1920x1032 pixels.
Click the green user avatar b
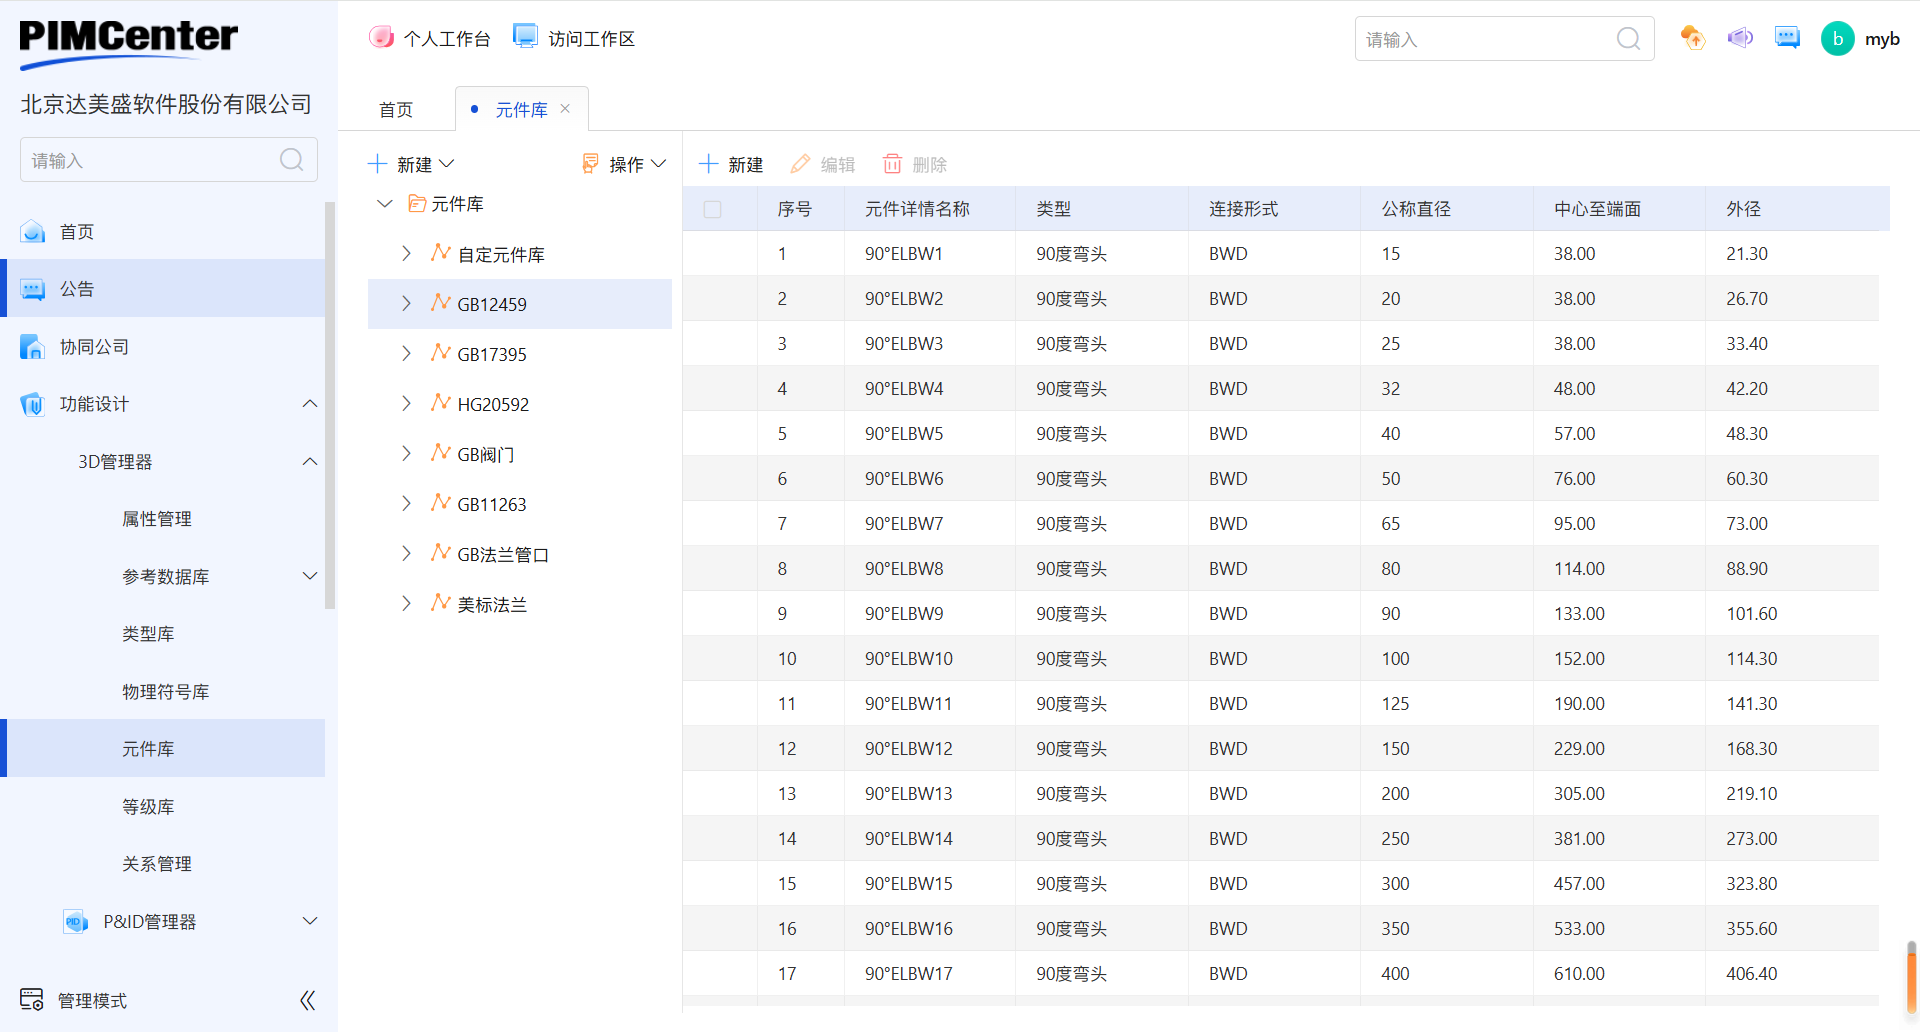pos(1837,39)
